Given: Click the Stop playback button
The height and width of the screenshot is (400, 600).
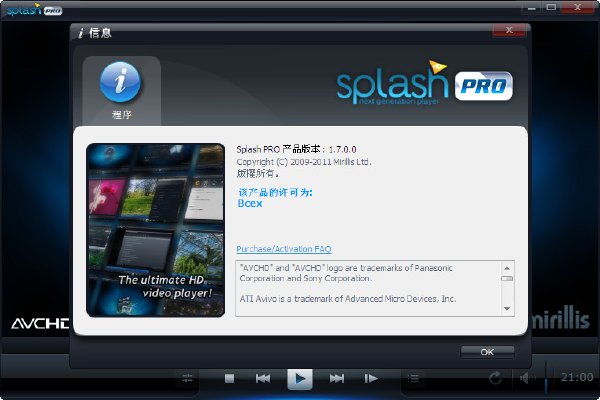Looking at the screenshot, I should (x=229, y=379).
